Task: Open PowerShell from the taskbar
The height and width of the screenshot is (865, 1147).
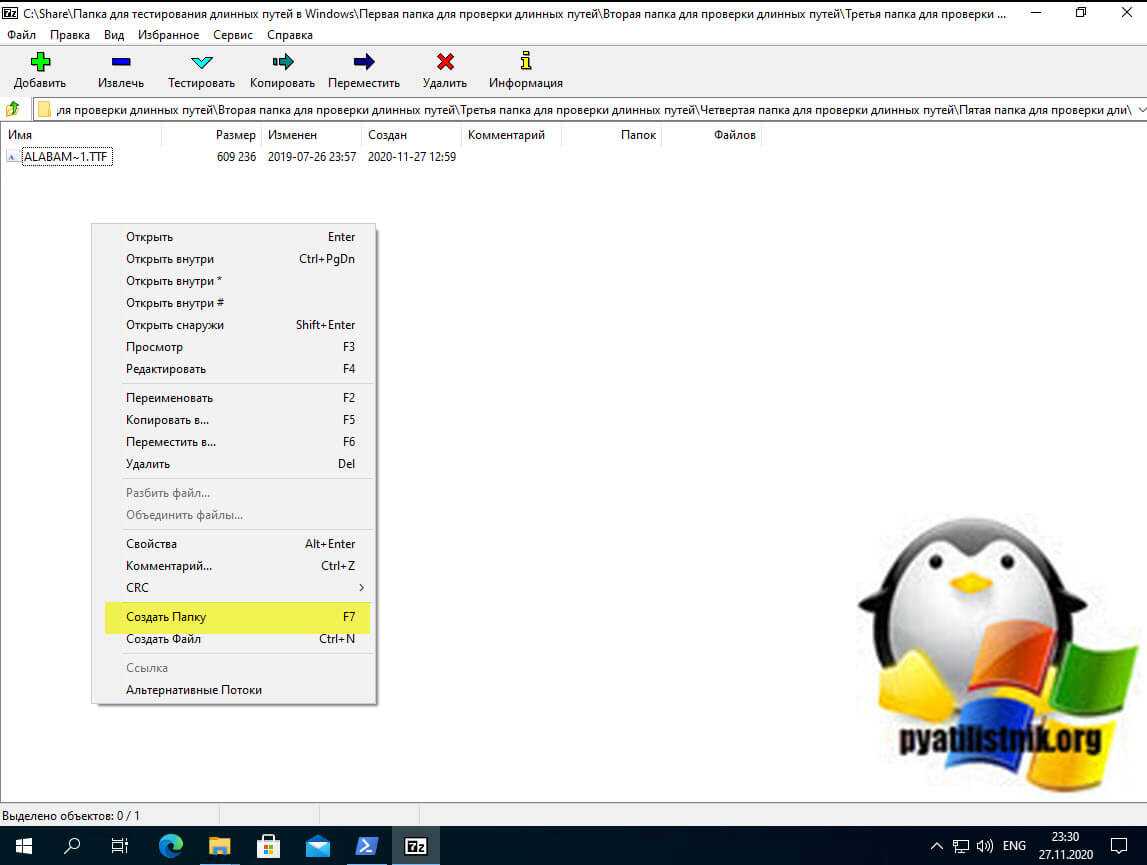Action: (x=366, y=845)
